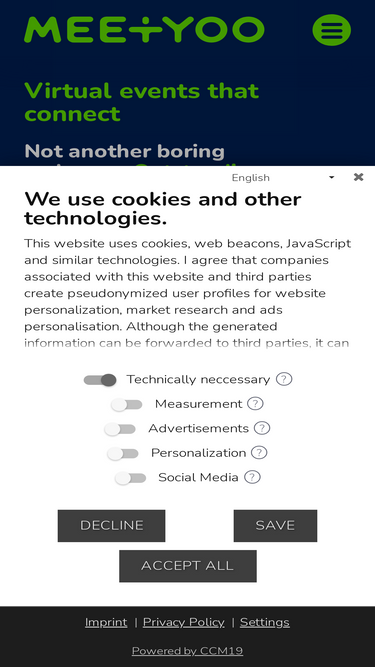Show help for Personalization cookies

pyautogui.click(x=259, y=453)
